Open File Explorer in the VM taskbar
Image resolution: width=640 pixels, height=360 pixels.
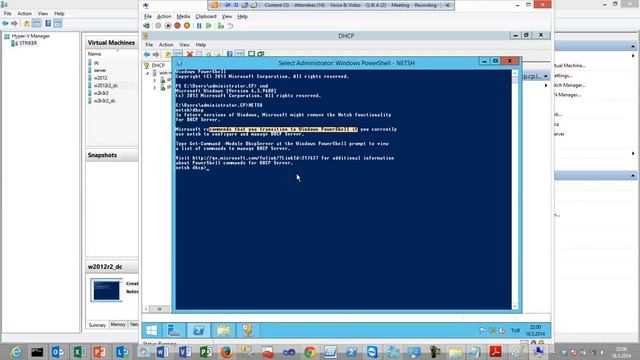pos(223,330)
